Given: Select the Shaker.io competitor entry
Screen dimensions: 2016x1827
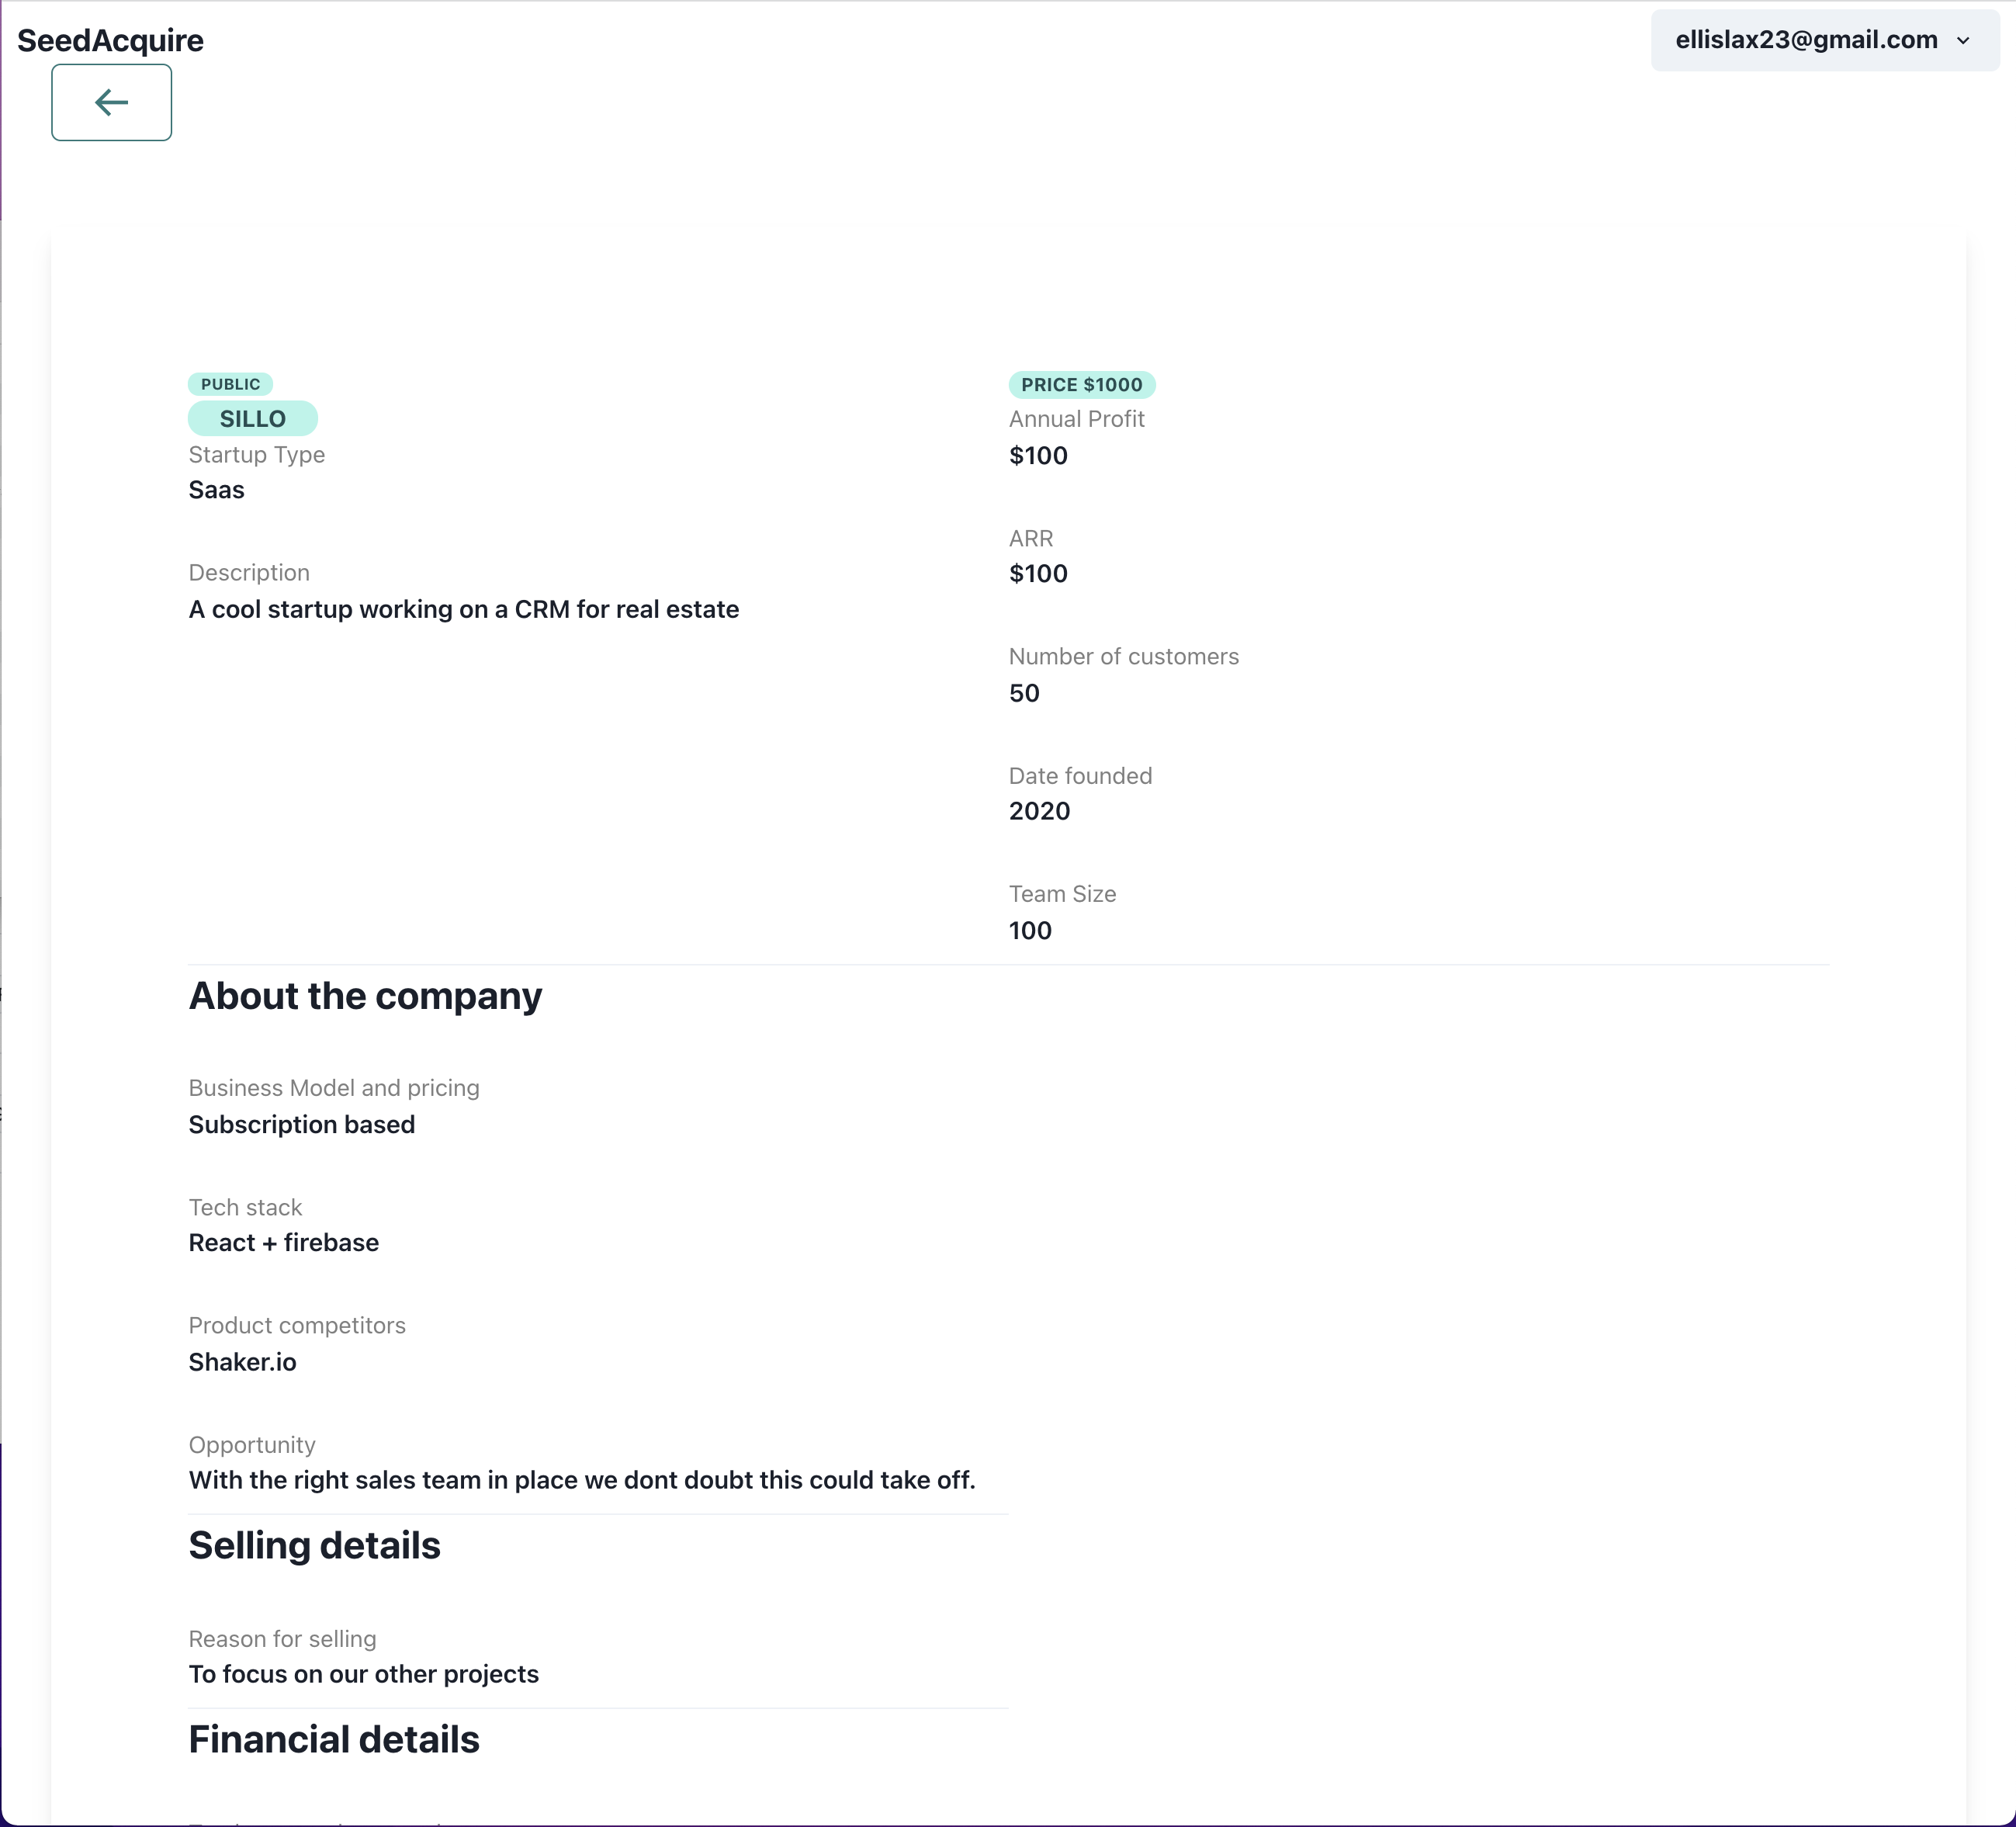Looking at the screenshot, I should pyautogui.click(x=242, y=1361).
